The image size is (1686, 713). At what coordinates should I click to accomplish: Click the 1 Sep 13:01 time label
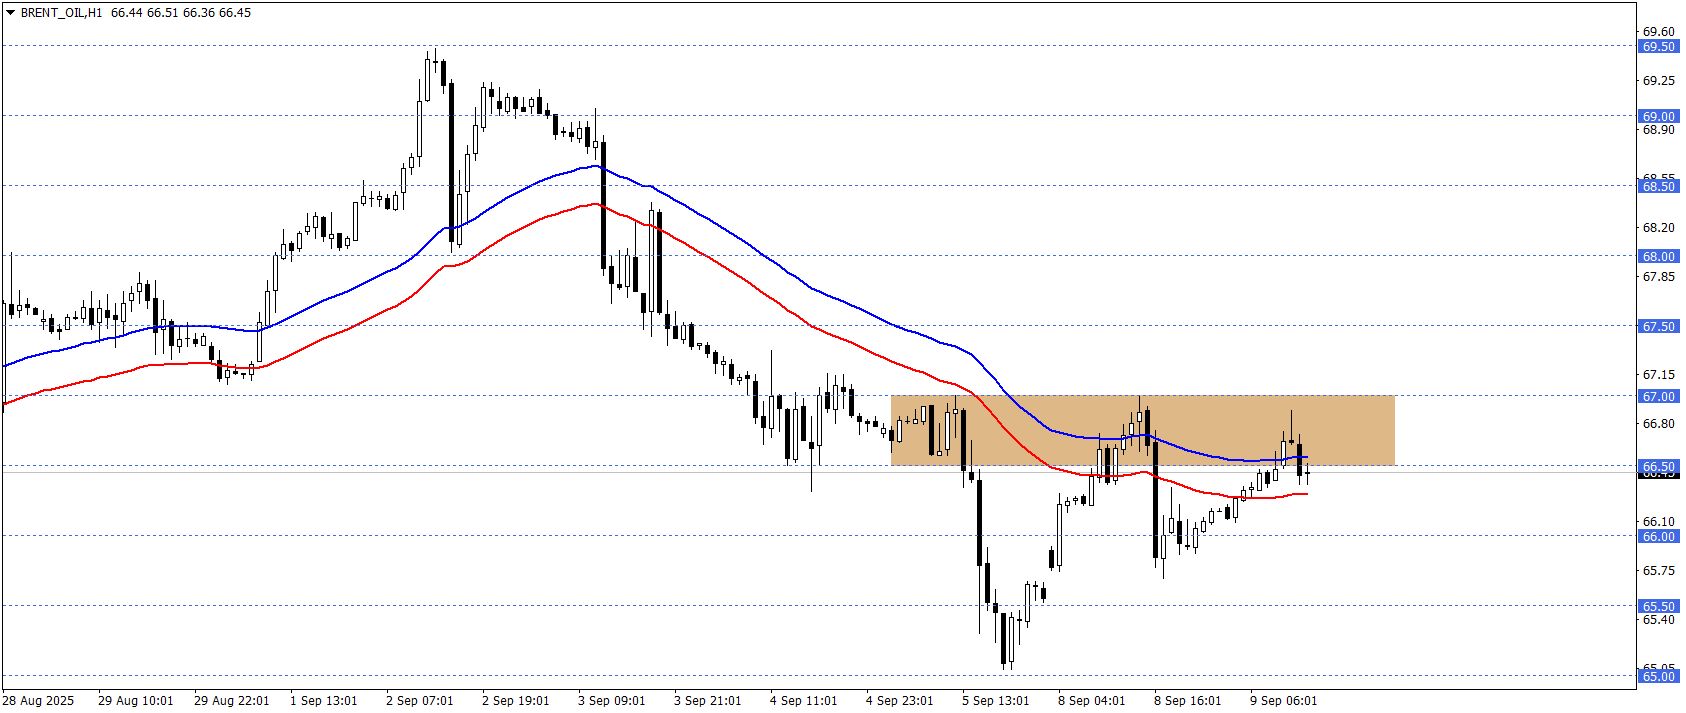coord(324,701)
